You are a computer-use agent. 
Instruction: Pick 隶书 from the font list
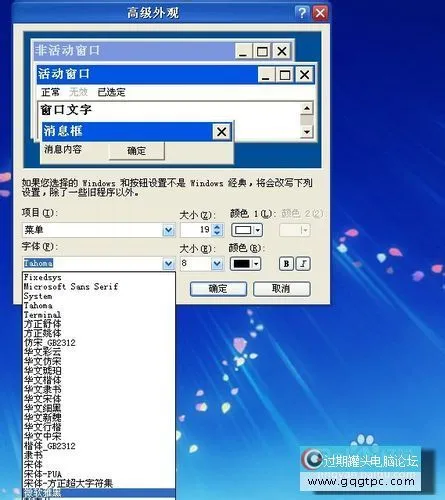(99, 455)
